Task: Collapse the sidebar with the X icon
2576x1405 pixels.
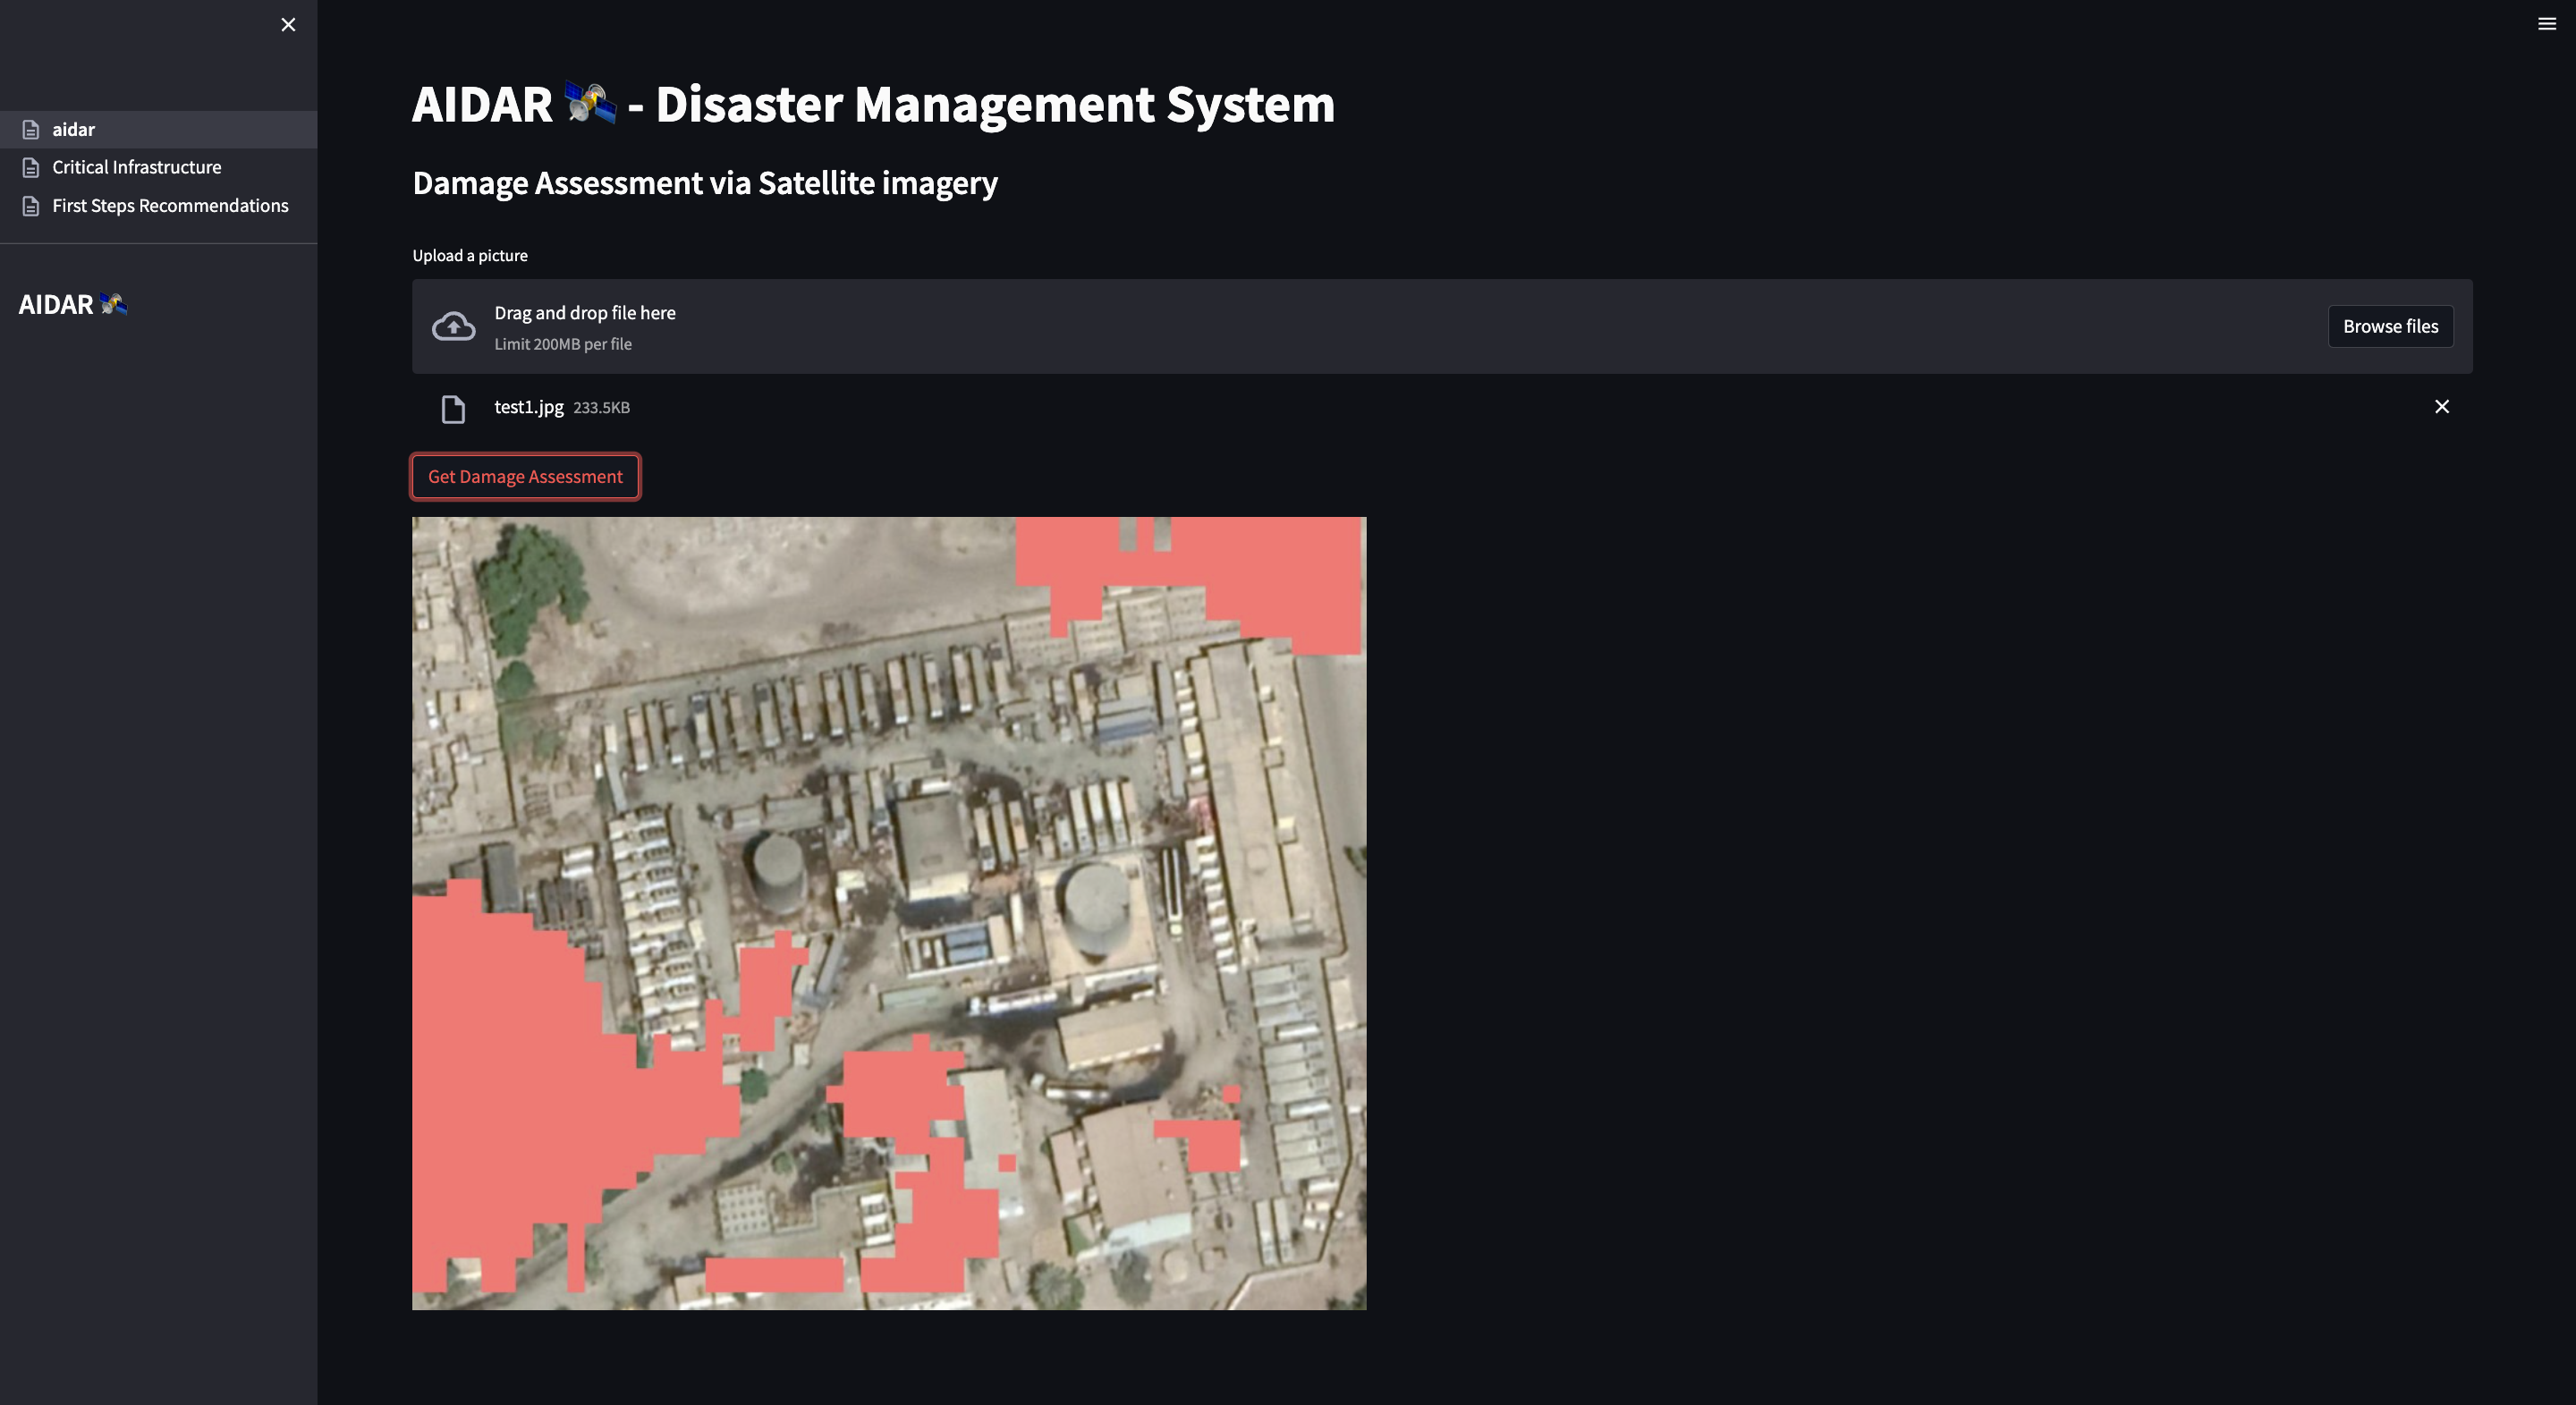Action: tap(288, 25)
